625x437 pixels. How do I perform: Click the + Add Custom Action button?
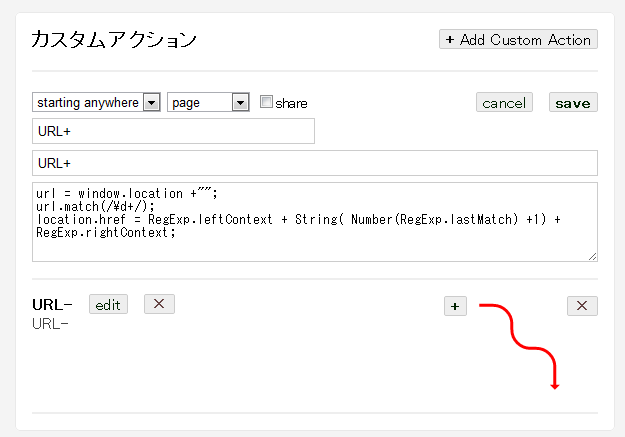tap(518, 40)
